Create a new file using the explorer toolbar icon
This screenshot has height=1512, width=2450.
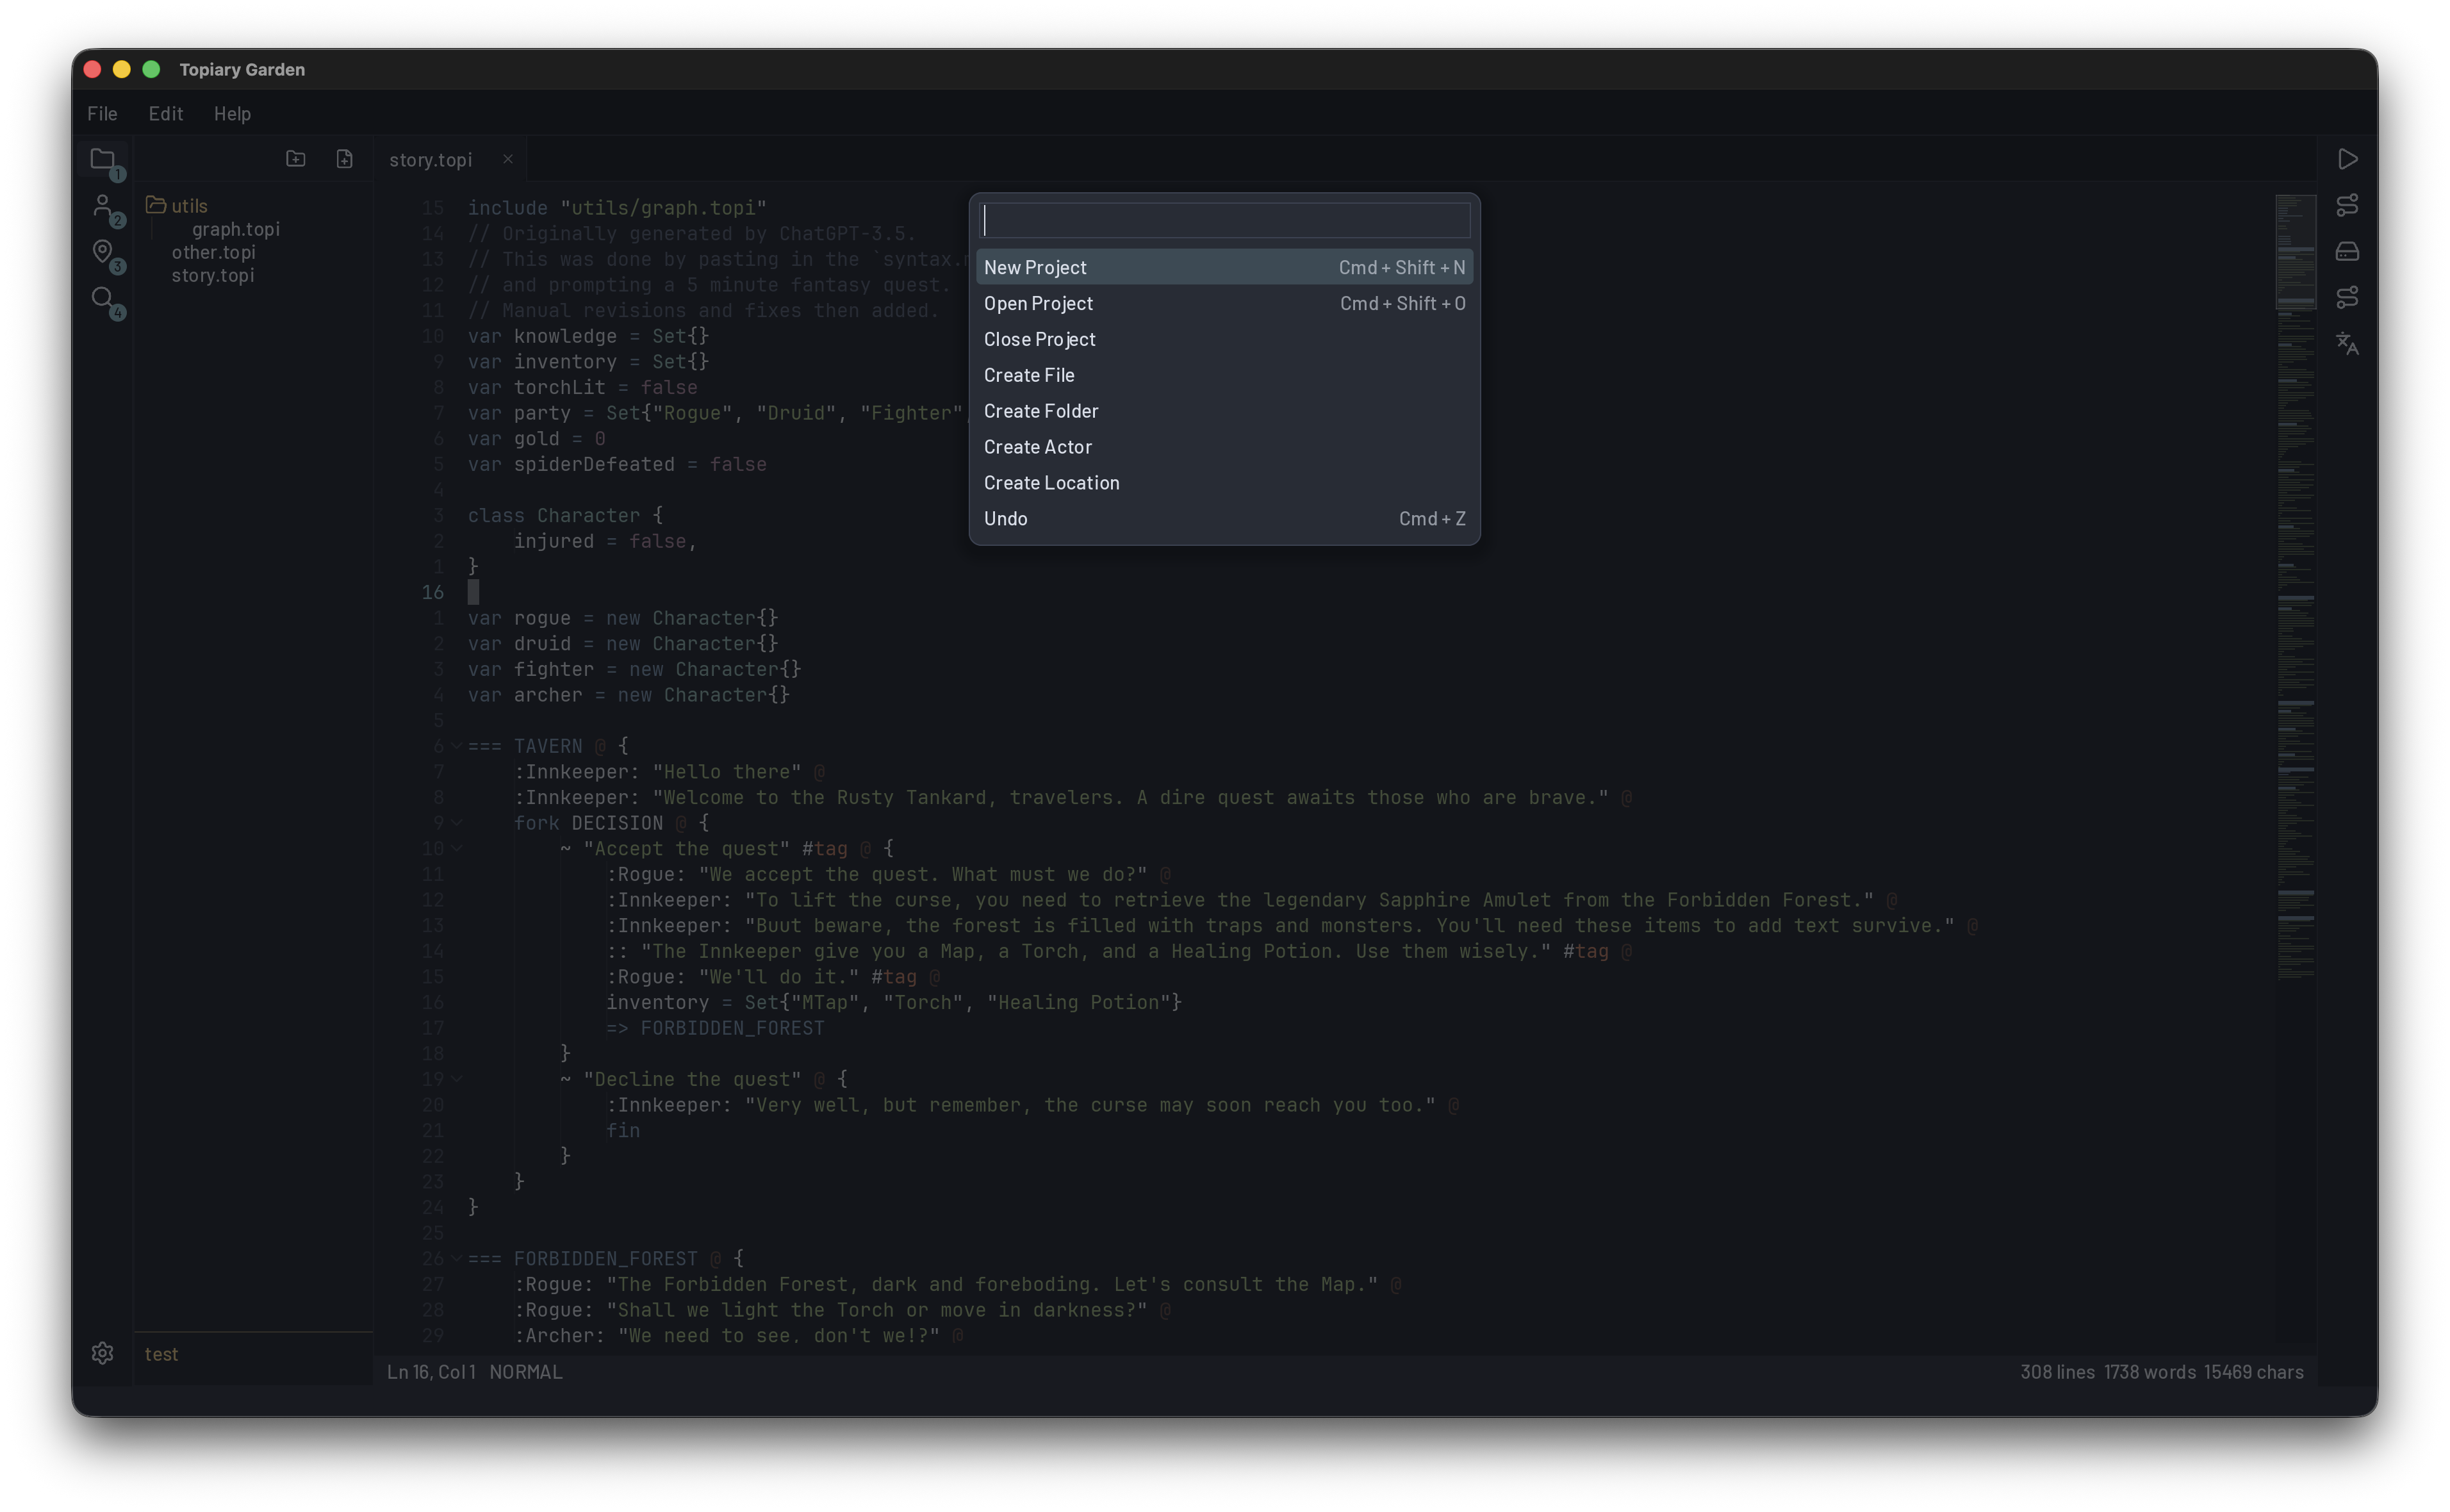344,158
